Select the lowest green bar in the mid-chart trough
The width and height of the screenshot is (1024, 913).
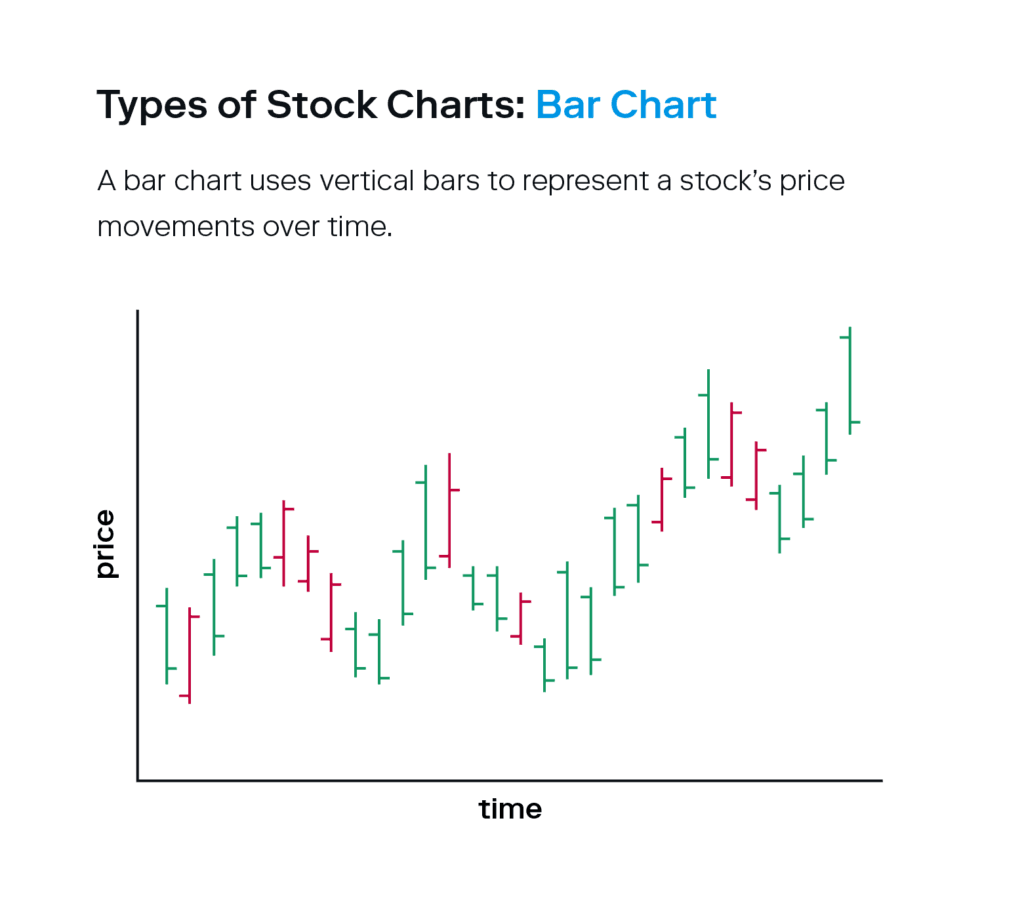tap(544, 665)
